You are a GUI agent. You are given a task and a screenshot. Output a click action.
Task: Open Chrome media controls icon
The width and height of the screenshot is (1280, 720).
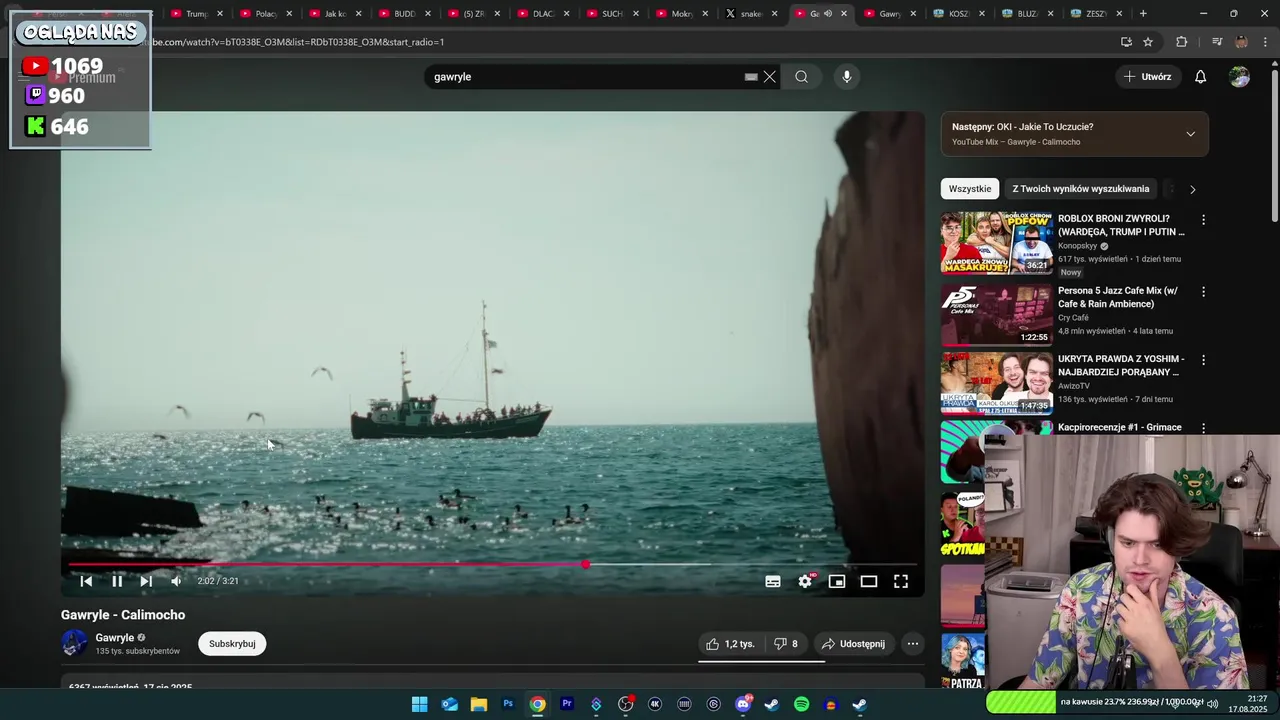pos(1217,42)
